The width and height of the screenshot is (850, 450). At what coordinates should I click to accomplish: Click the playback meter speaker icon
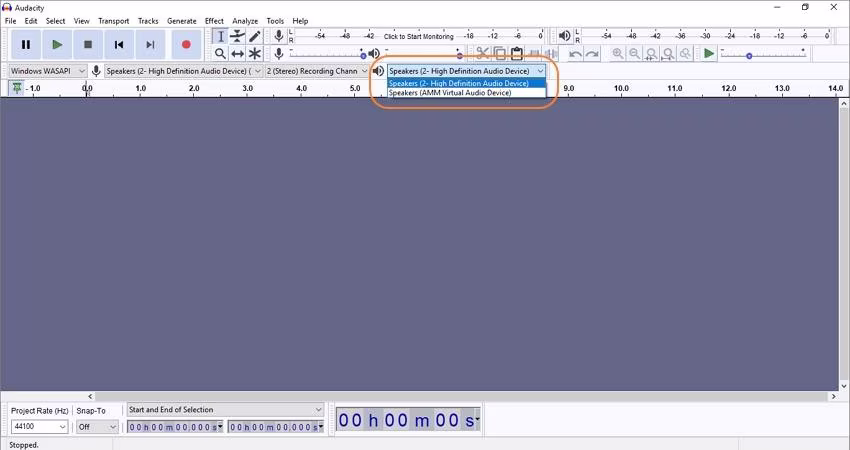coord(565,36)
